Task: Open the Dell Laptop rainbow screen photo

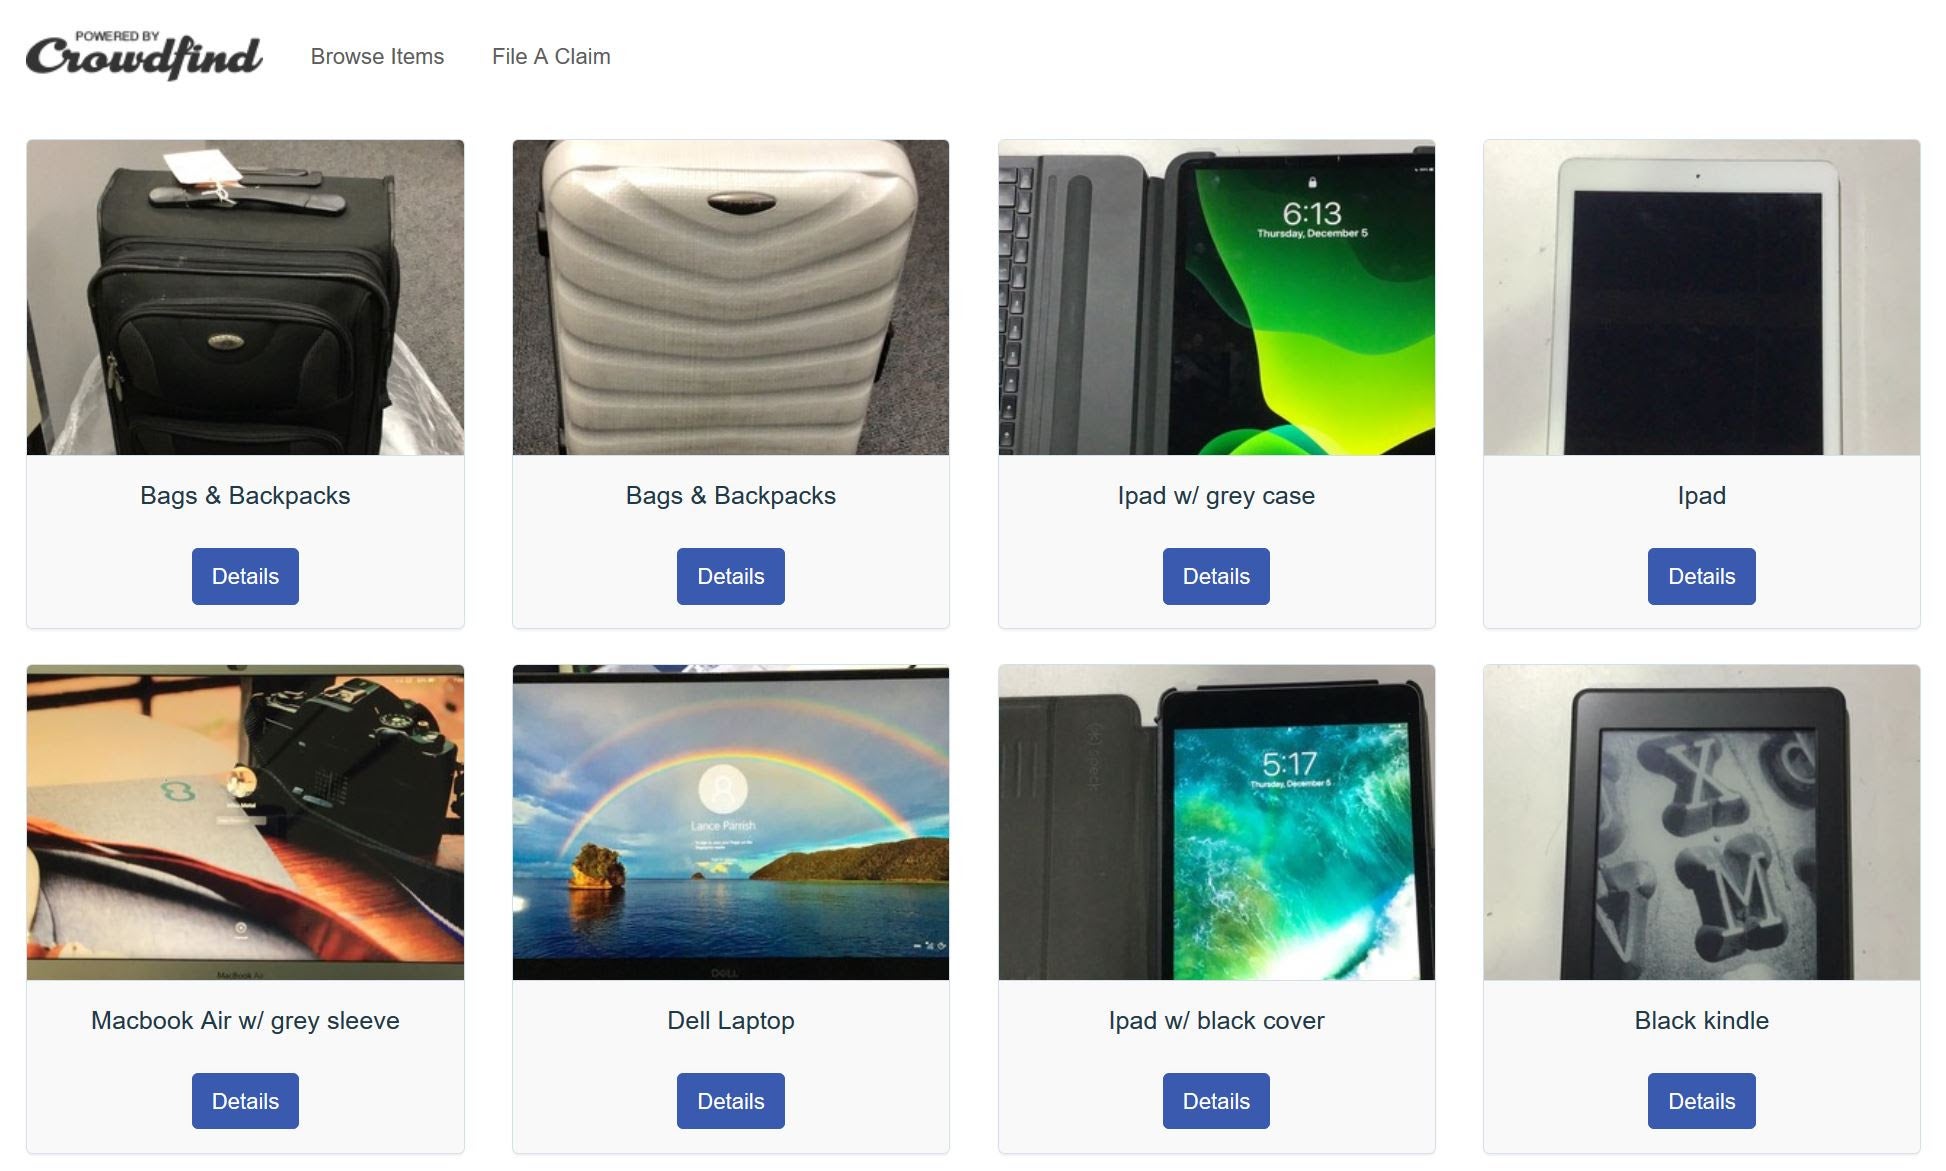Action: [731, 822]
